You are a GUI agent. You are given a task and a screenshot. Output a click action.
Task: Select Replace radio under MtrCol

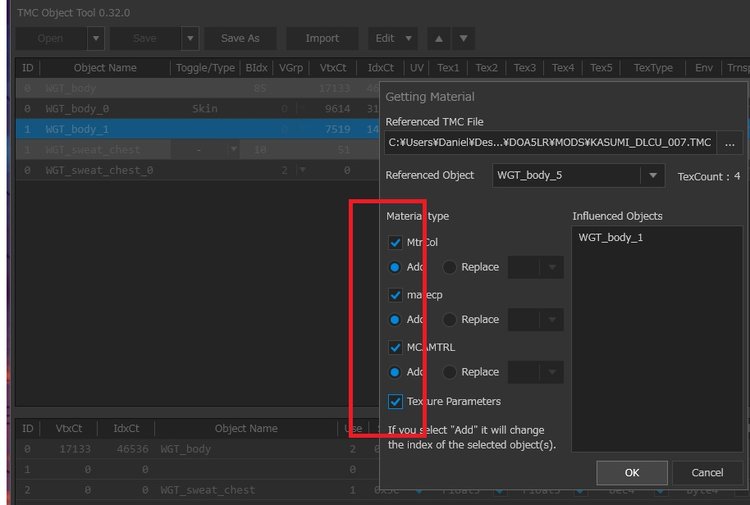point(450,267)
